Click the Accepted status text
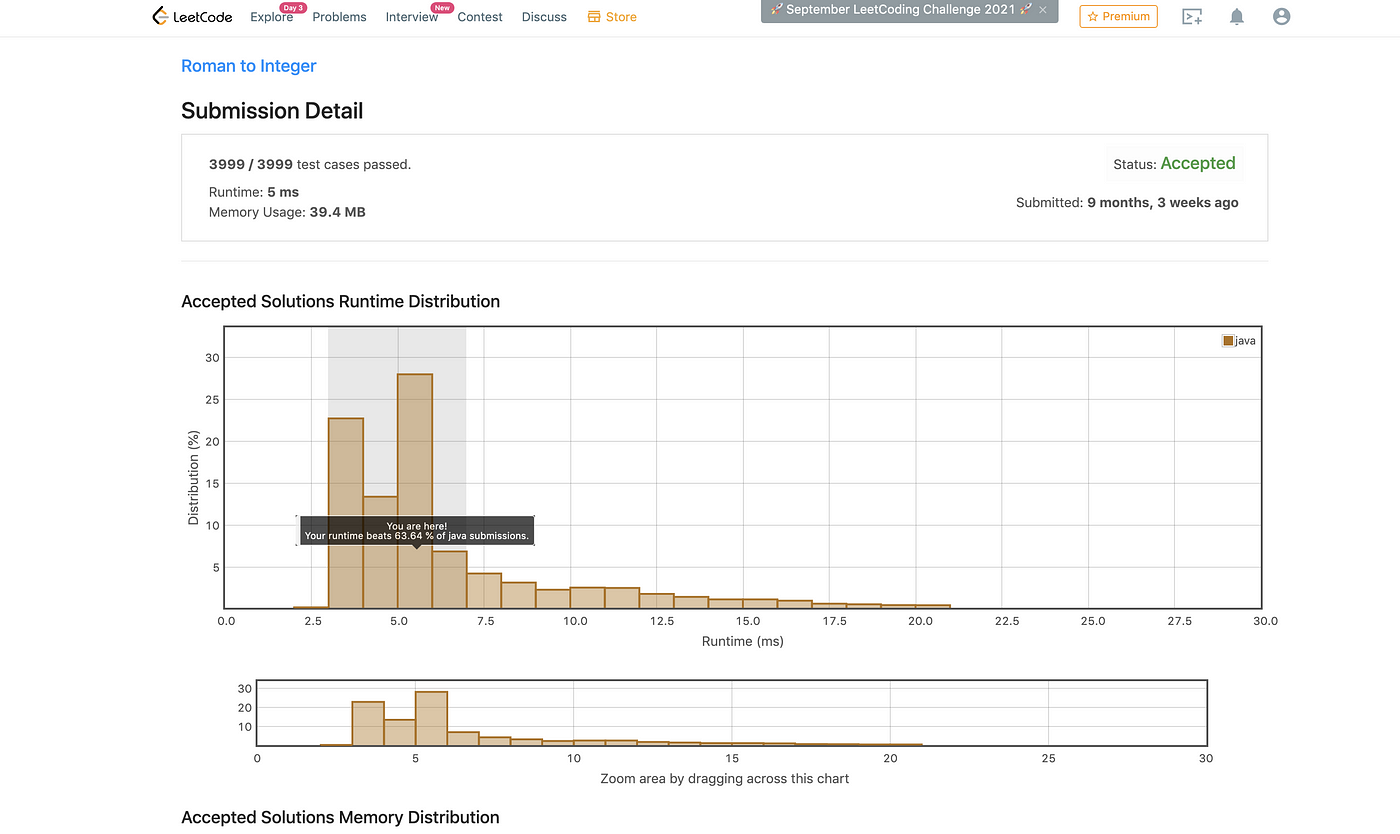Viewport: 1400px width, 834px height. tap(1198, 163)
